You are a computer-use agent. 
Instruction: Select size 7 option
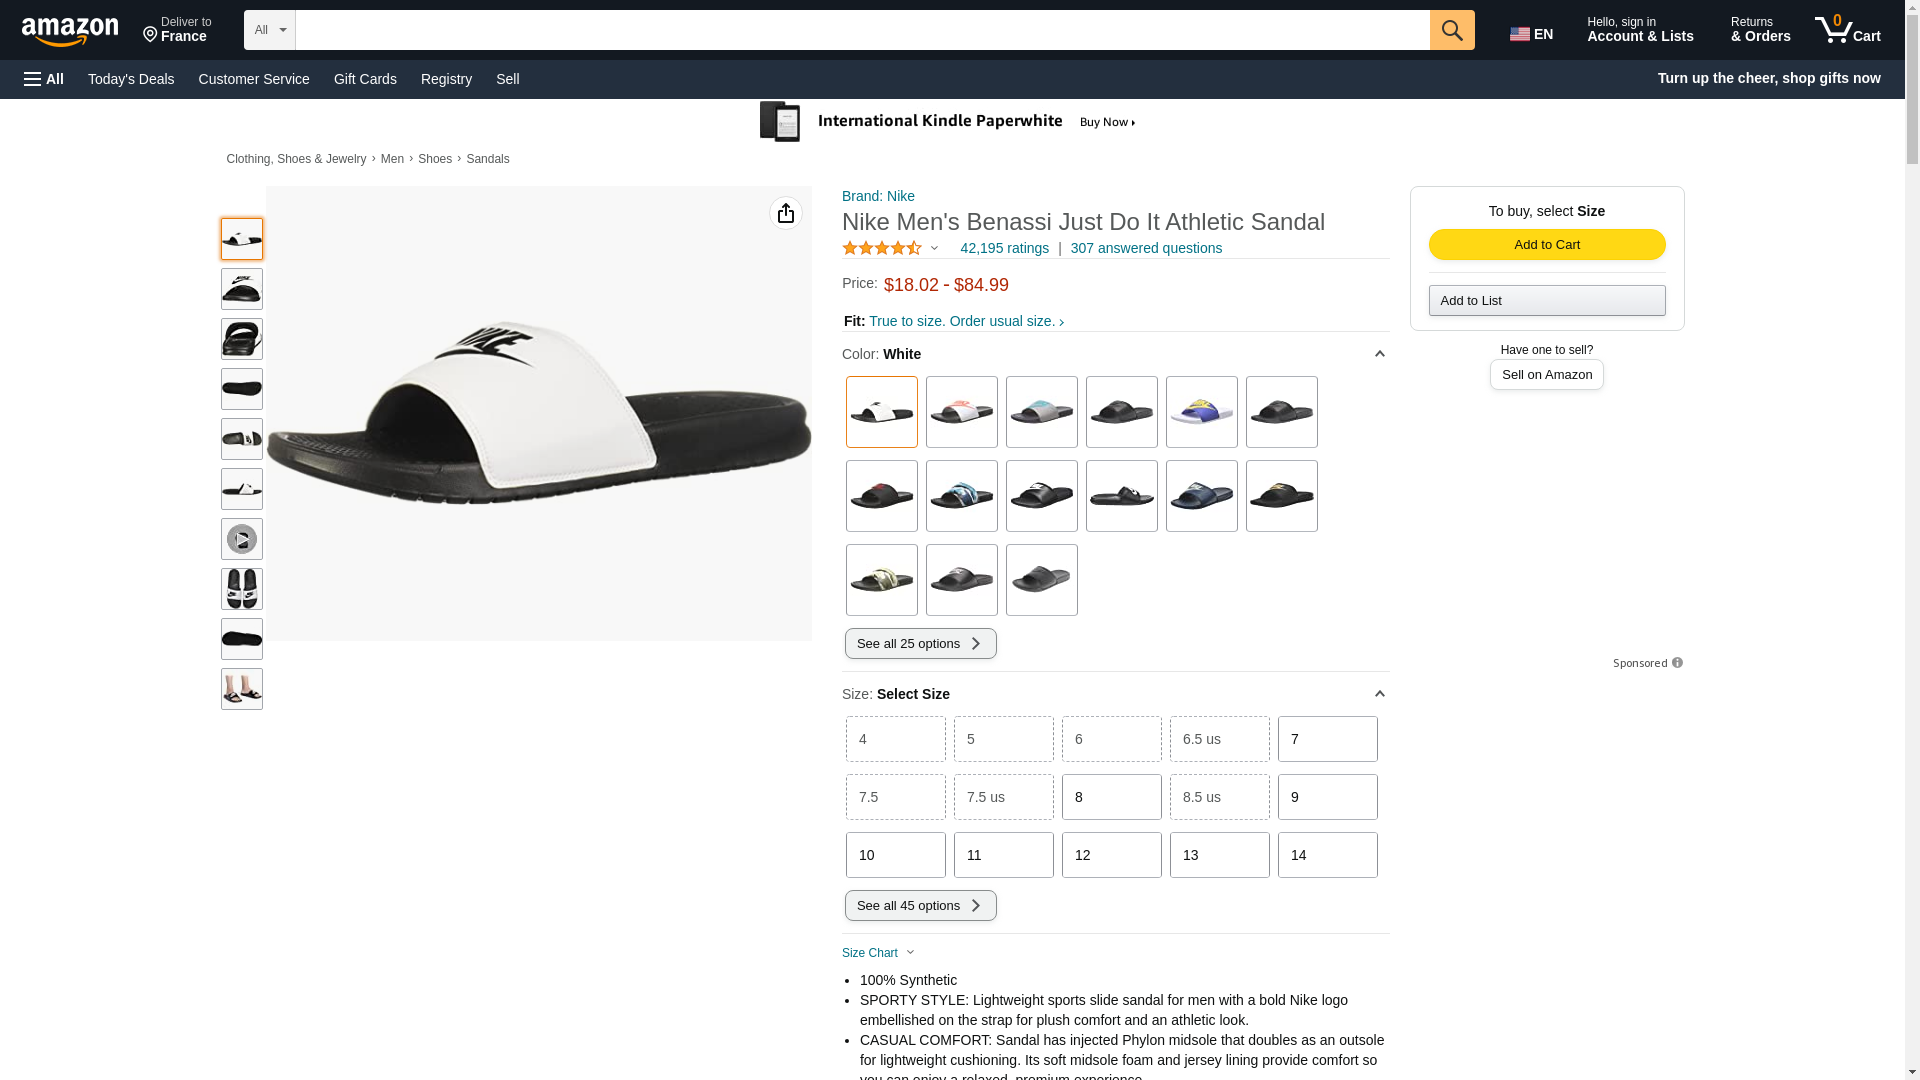pyautogui.click(x=1327, y=739)
